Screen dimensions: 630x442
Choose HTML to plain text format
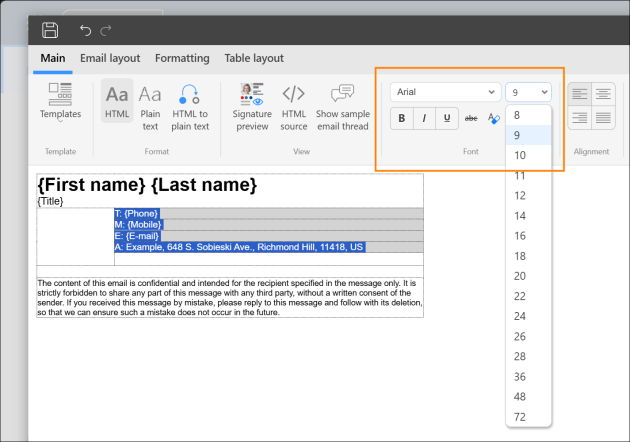pos(190,108)
